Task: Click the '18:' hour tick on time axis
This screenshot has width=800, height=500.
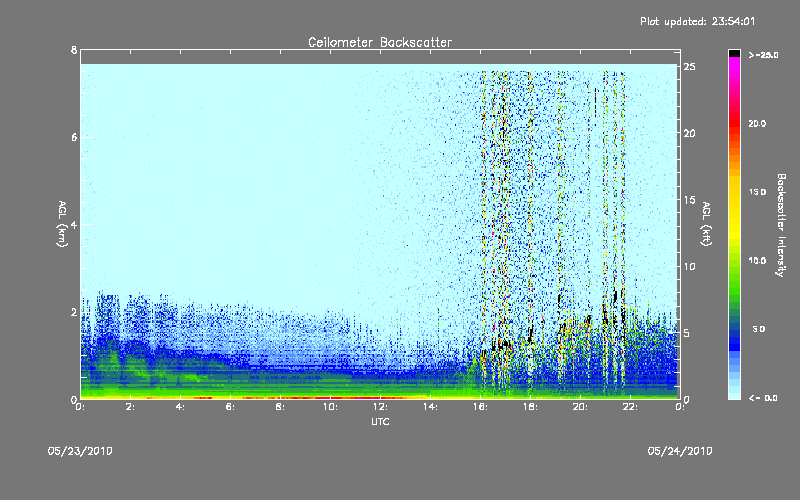Action: [530, 407]
